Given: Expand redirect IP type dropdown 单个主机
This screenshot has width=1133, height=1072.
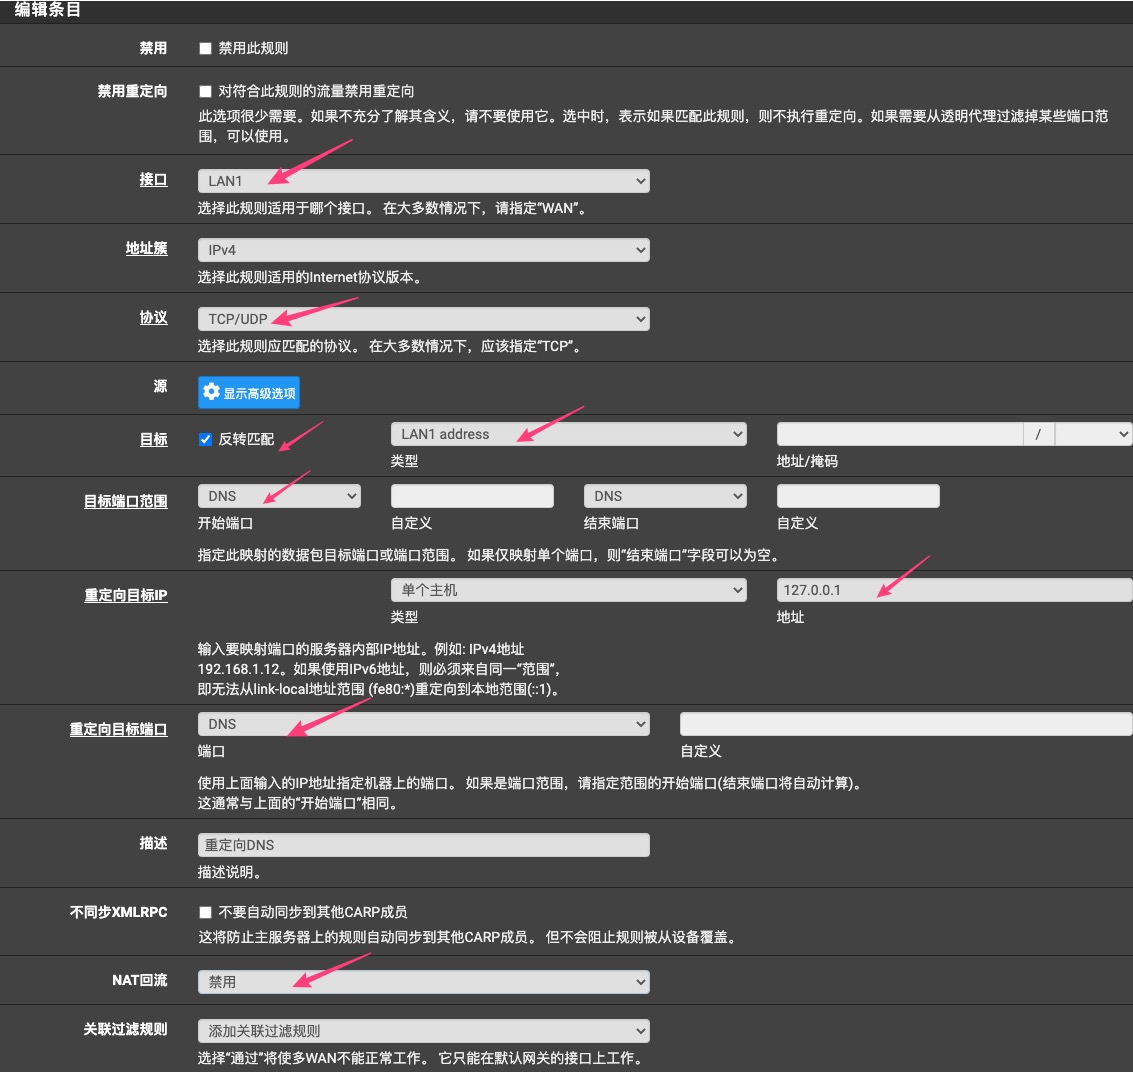Looking at the screenshot, I should click(568, 590).
